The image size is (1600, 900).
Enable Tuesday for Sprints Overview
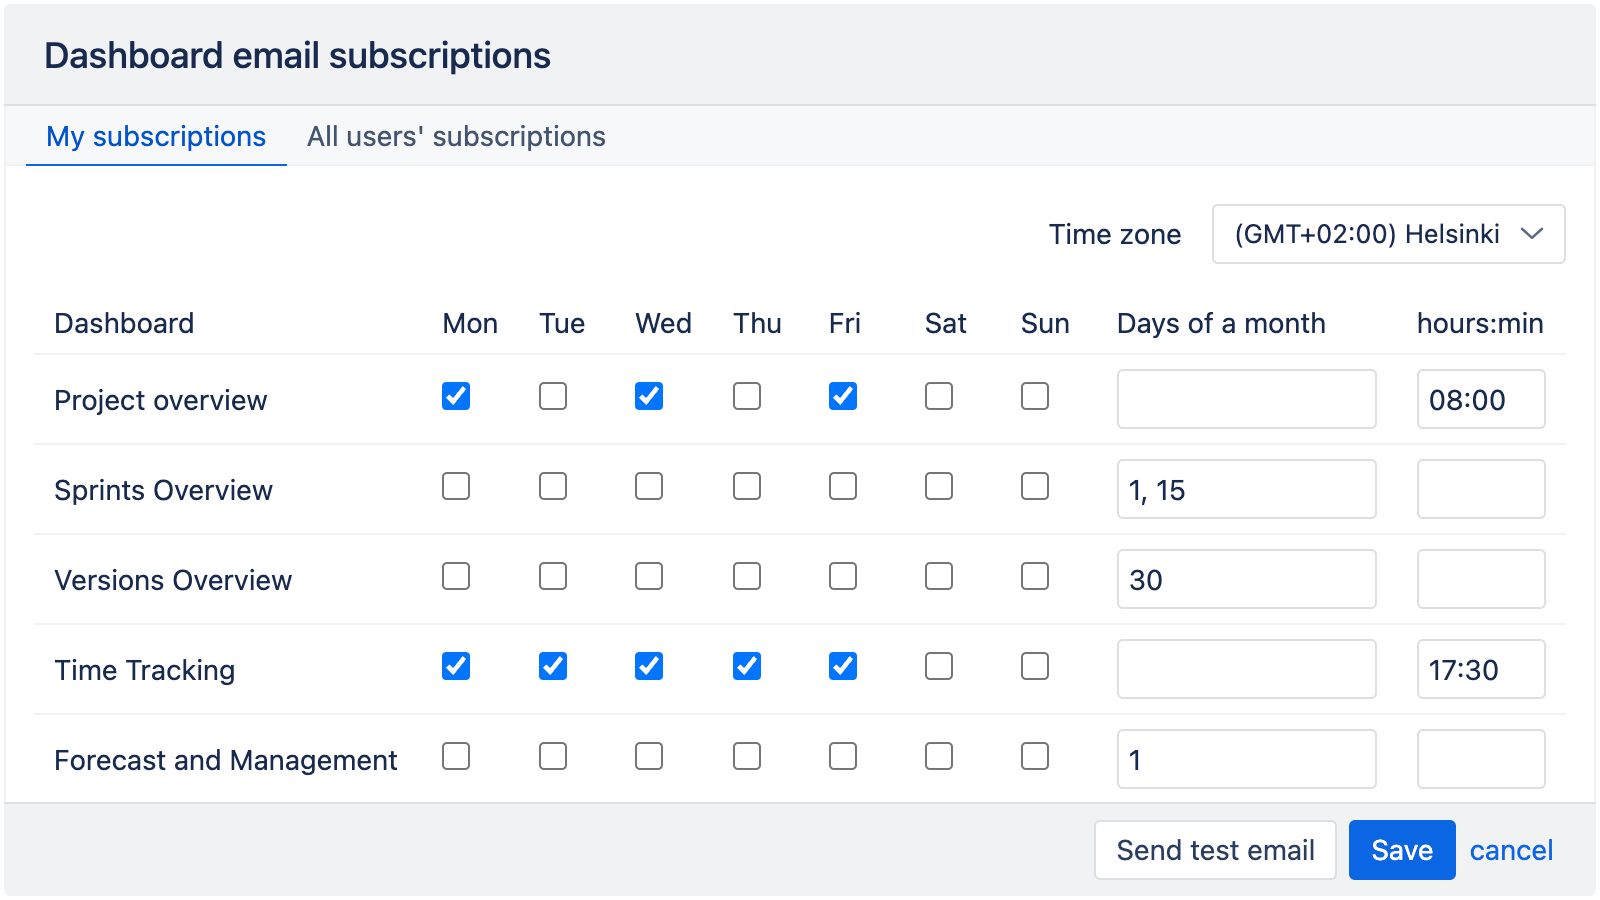[553, 487]
